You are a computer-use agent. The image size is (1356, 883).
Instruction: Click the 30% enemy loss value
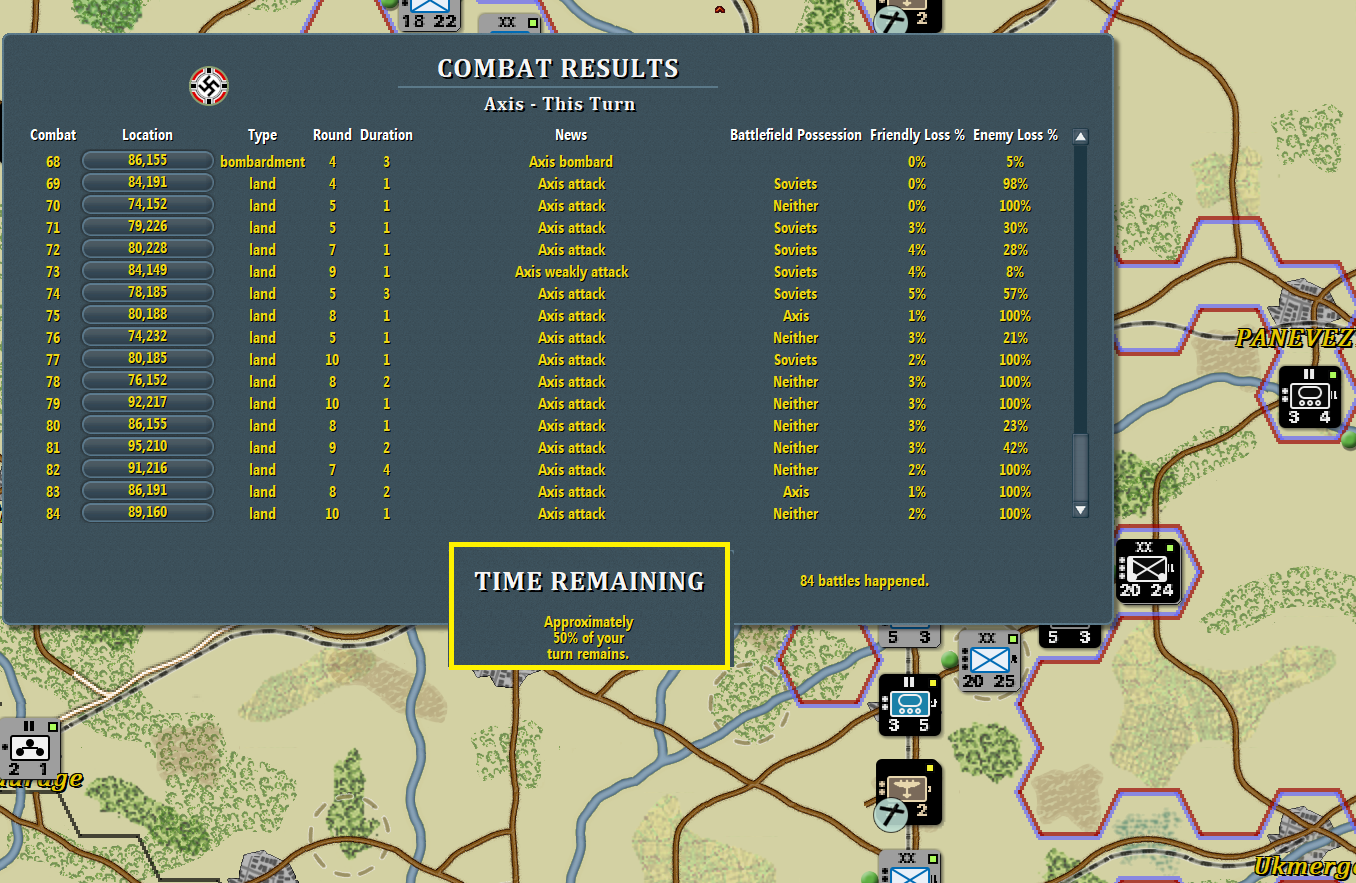tap(1015, 227)
